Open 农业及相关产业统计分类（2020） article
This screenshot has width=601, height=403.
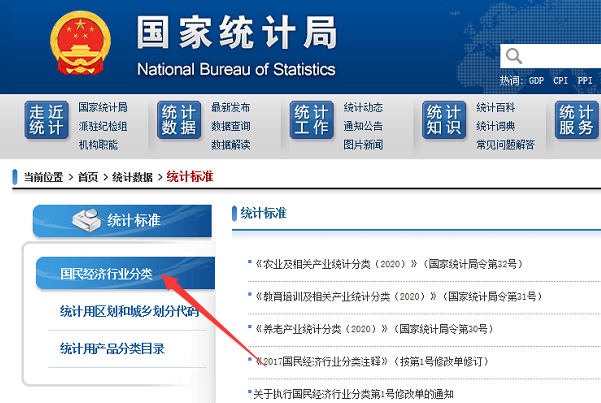[x=388, y=264]
